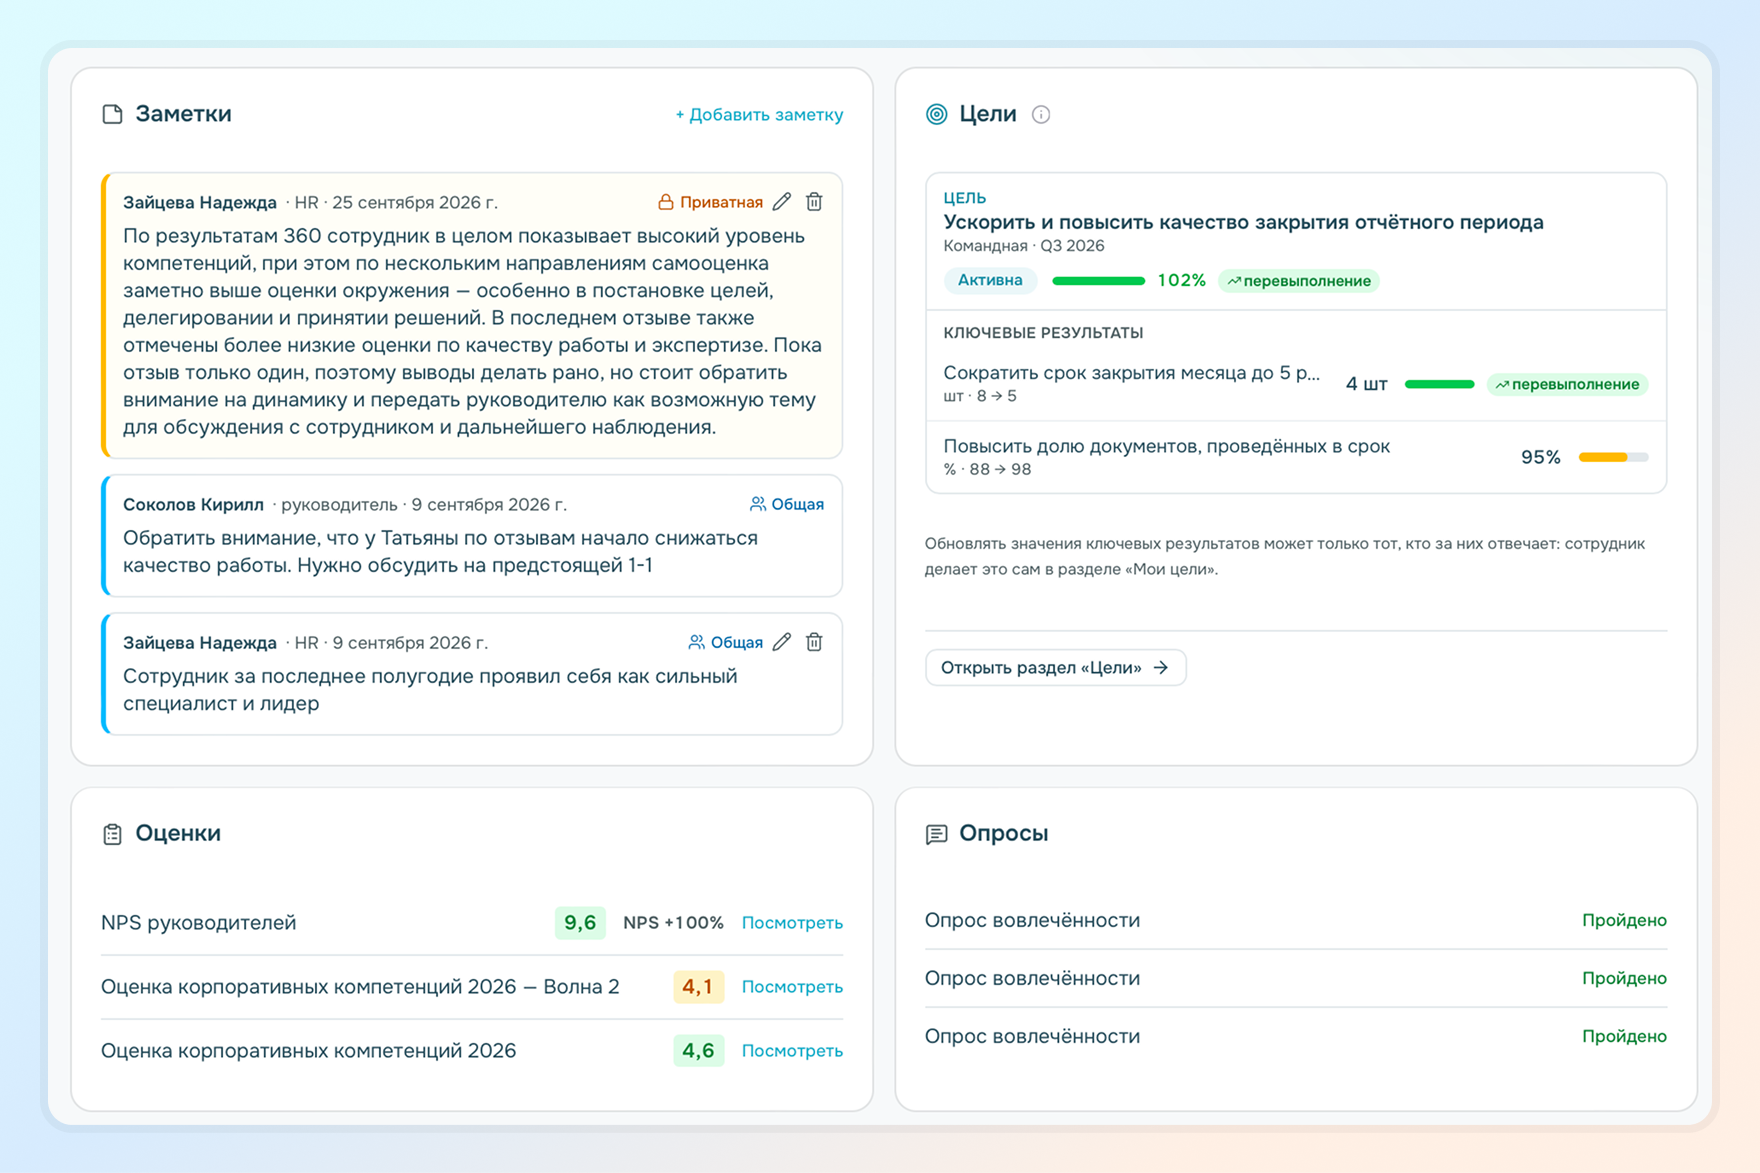Click the Приватная label text

pyautogui.click(x=721, y=202)
